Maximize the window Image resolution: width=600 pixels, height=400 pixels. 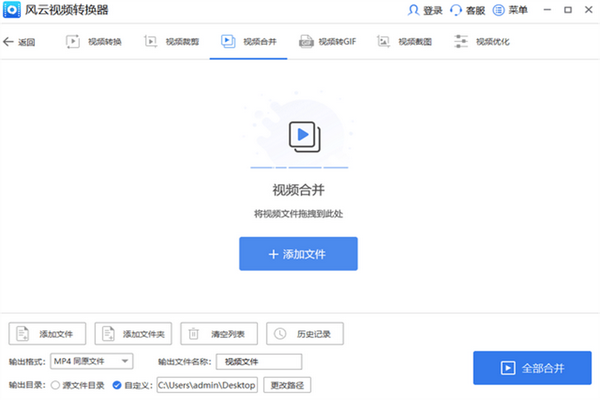568,10
